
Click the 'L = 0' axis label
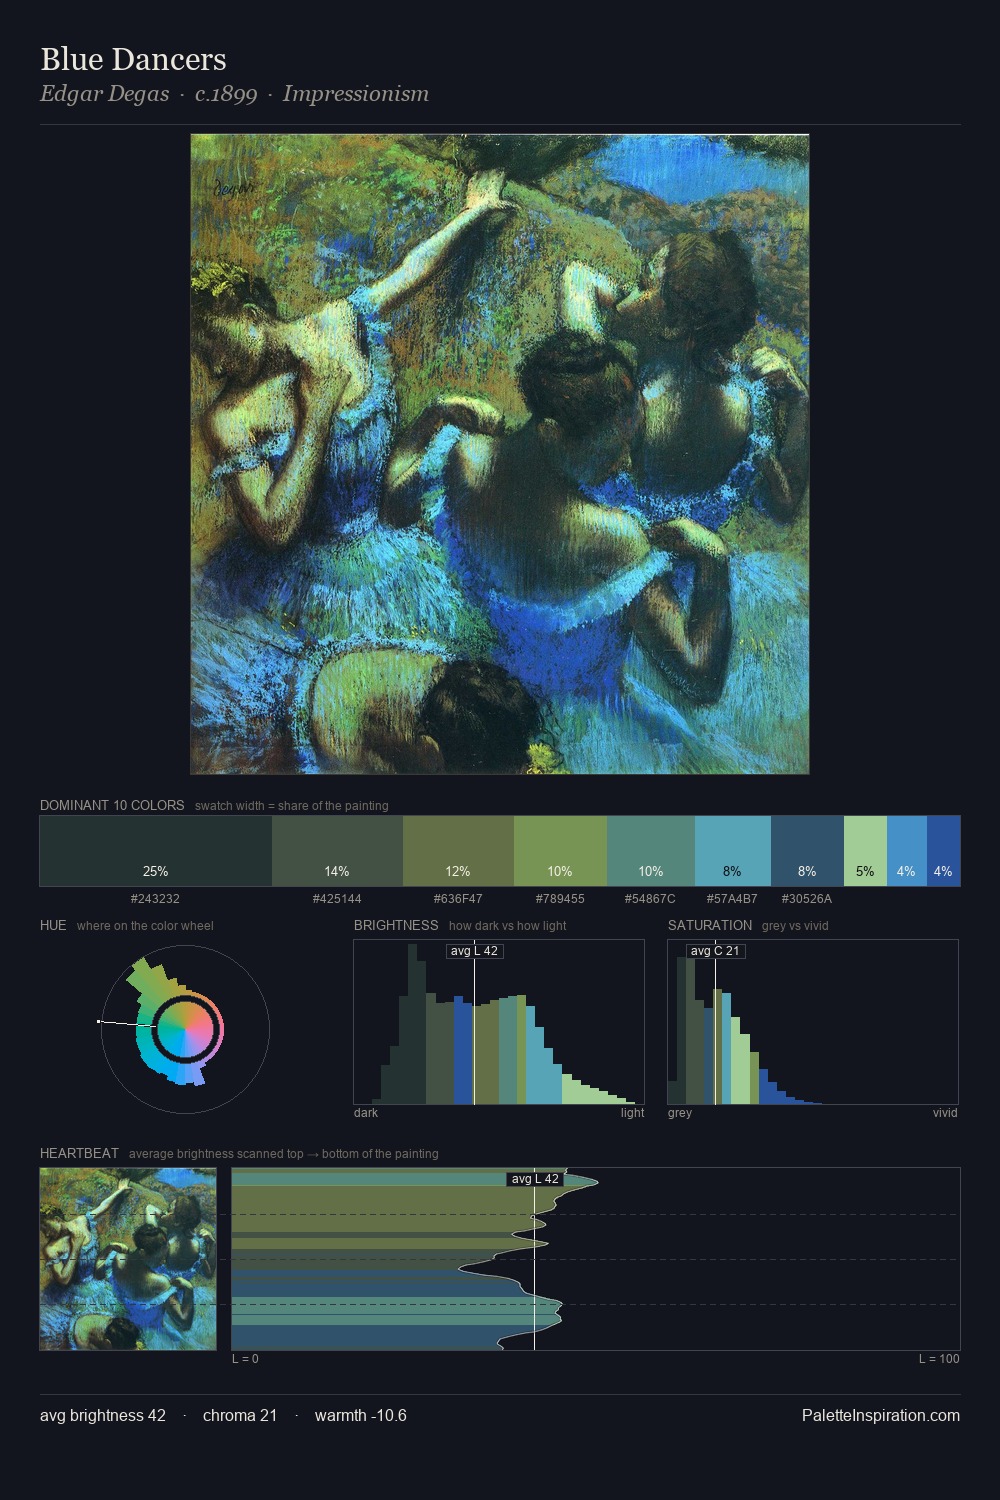click(x=245, y=1359)
